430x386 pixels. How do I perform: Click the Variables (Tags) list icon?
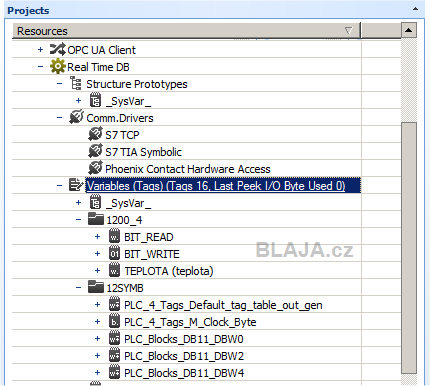tap(76, 185)
